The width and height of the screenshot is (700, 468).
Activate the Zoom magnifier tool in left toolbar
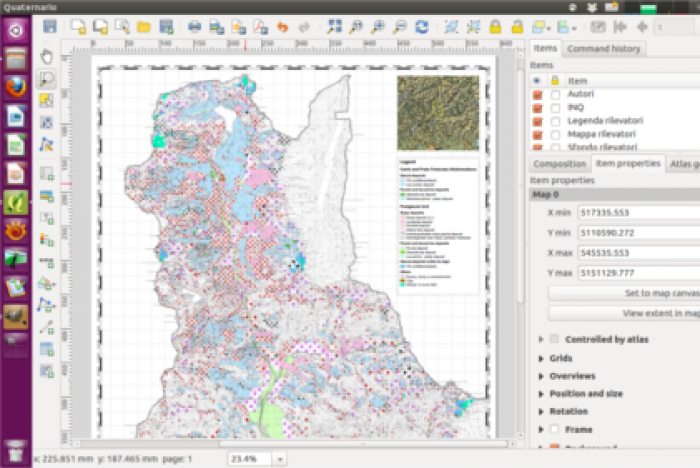coord(47,78)
